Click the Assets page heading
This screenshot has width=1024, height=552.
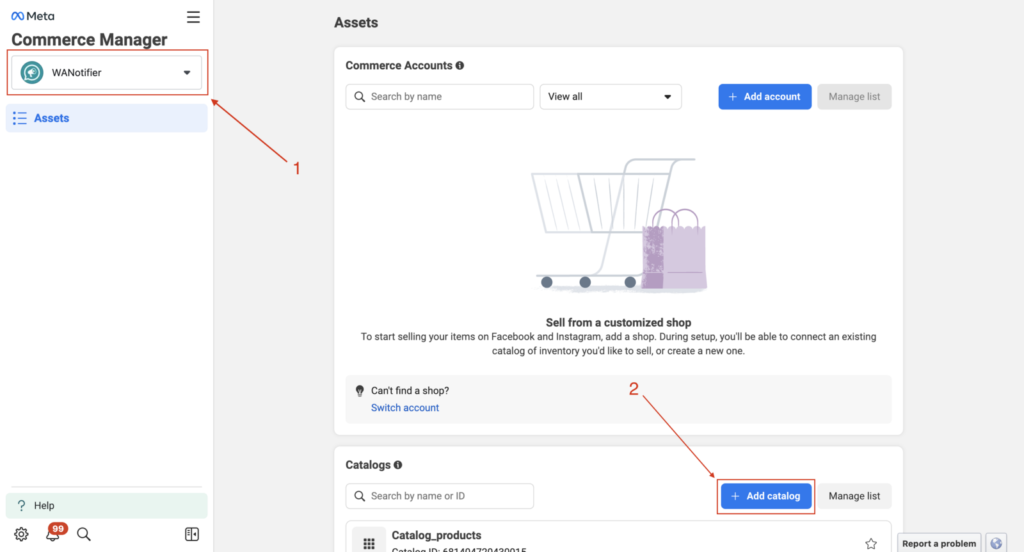pos(356,23)
